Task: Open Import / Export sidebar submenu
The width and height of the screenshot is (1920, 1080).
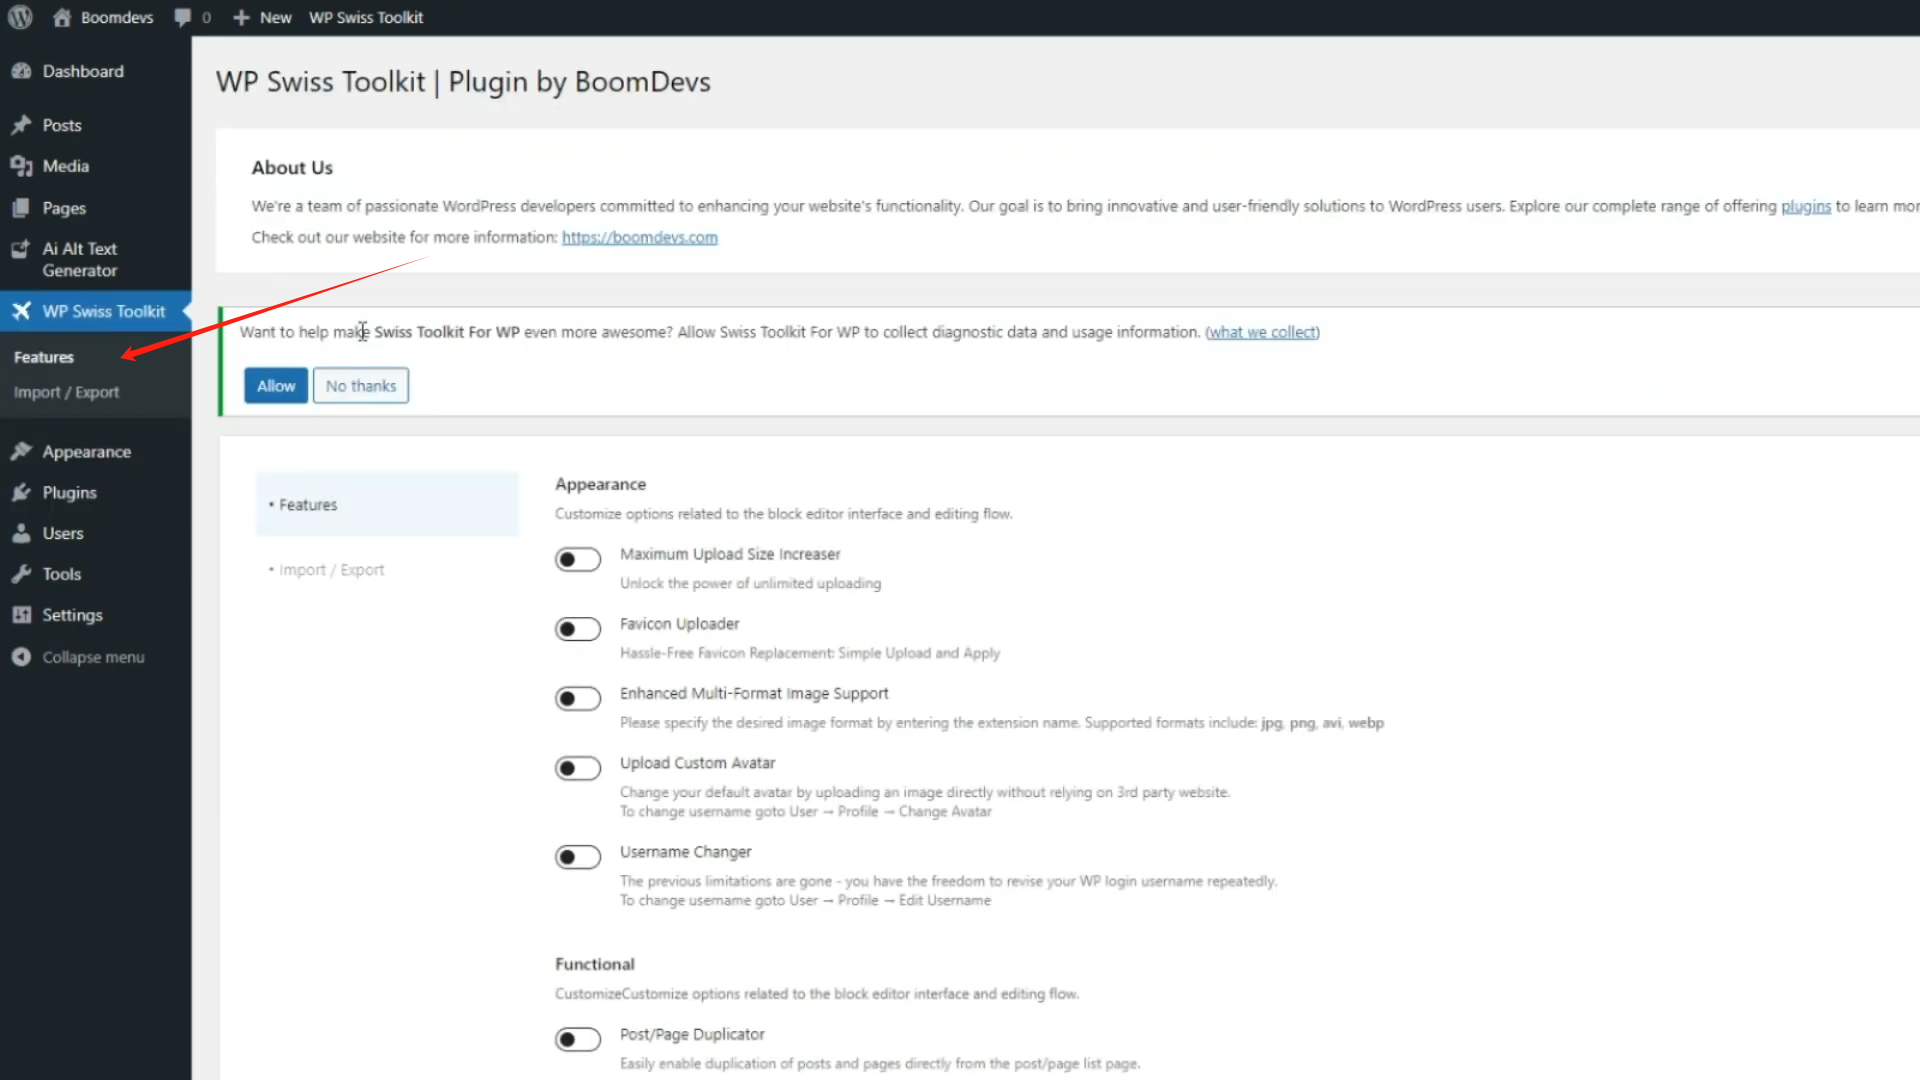Action: 66,392
